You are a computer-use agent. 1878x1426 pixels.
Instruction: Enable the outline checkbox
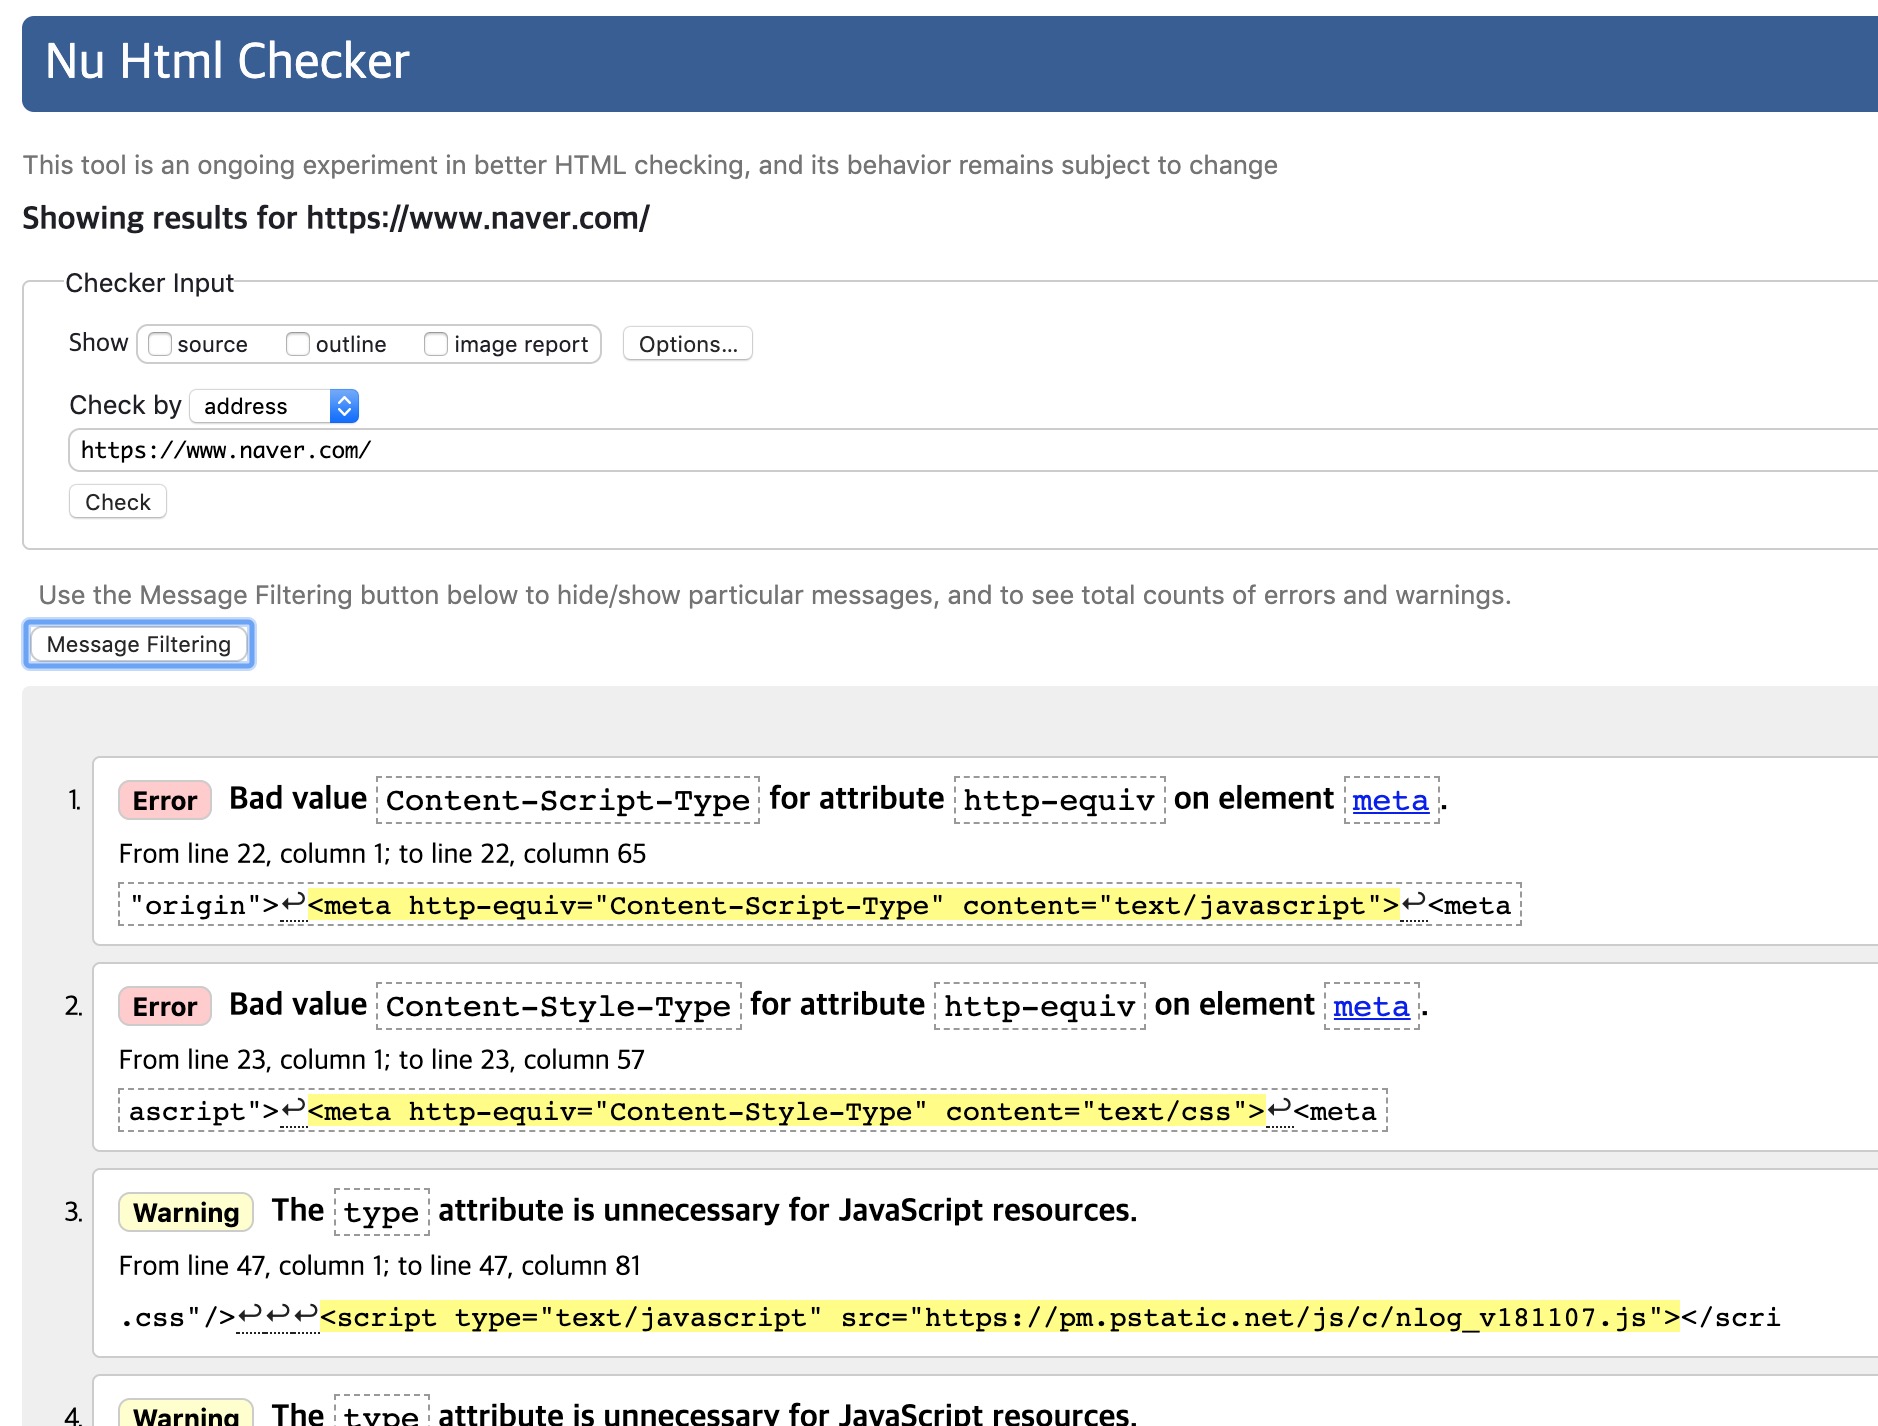[298, 344]
